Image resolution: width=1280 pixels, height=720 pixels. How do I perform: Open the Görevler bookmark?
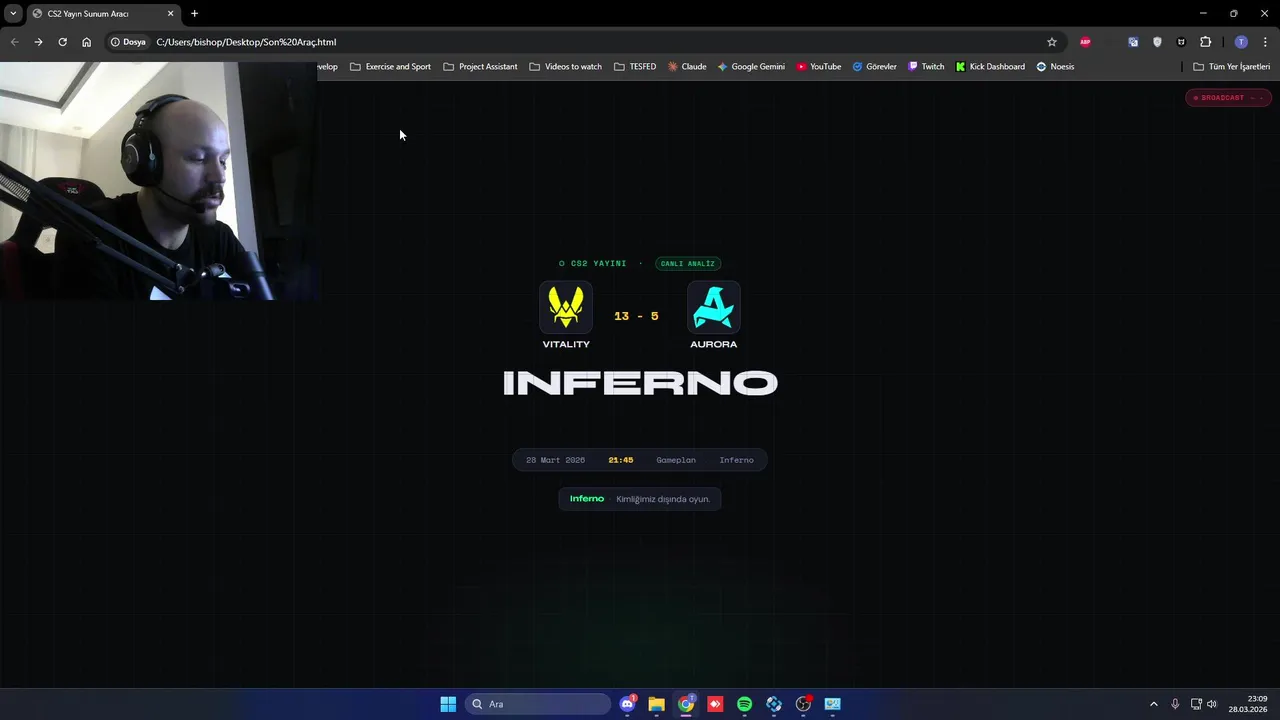click(874, 67)
